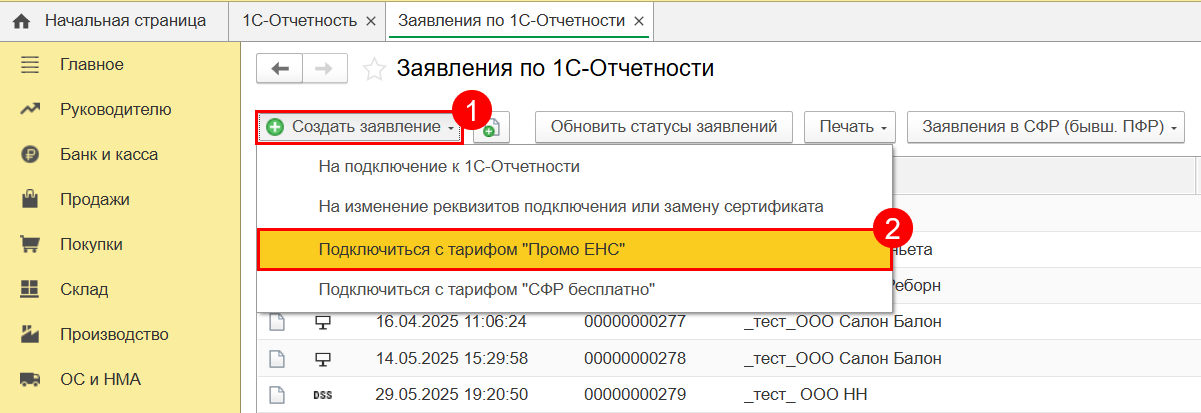Screen dimensions: 1201x413
Task: Click number 00000000278 cell
Action: pyautogui.click(x=635, y=358)
